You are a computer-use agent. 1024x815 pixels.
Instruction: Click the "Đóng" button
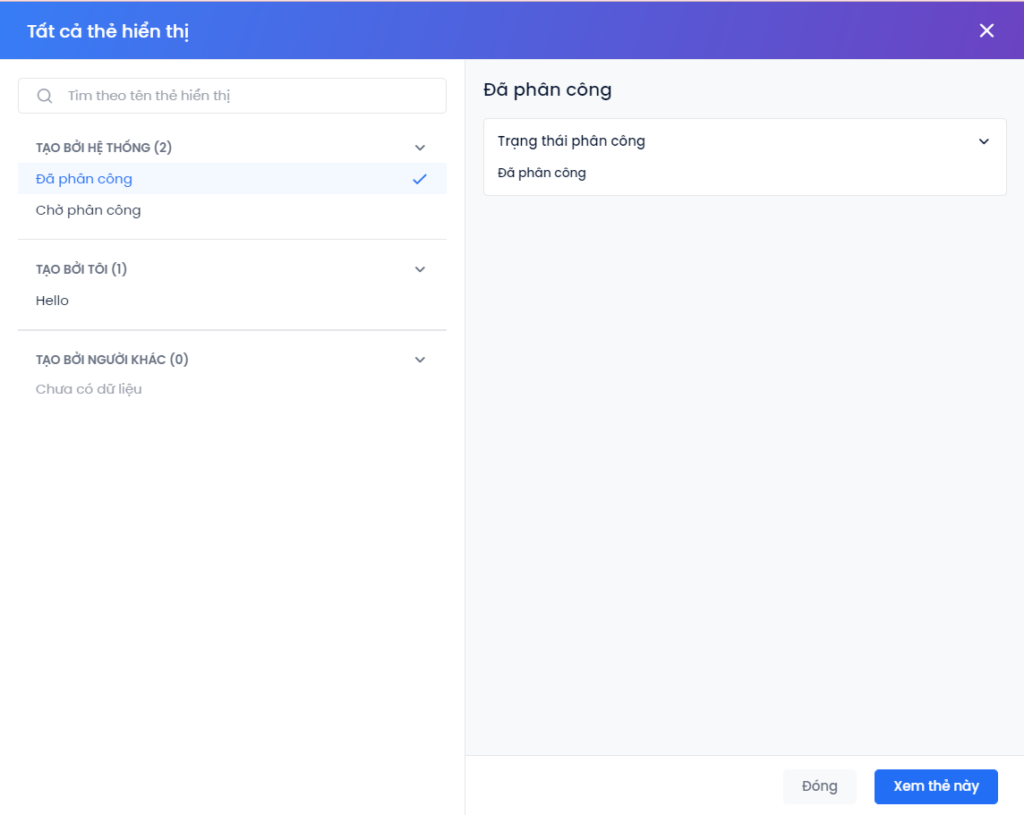(x=820, y=786)
